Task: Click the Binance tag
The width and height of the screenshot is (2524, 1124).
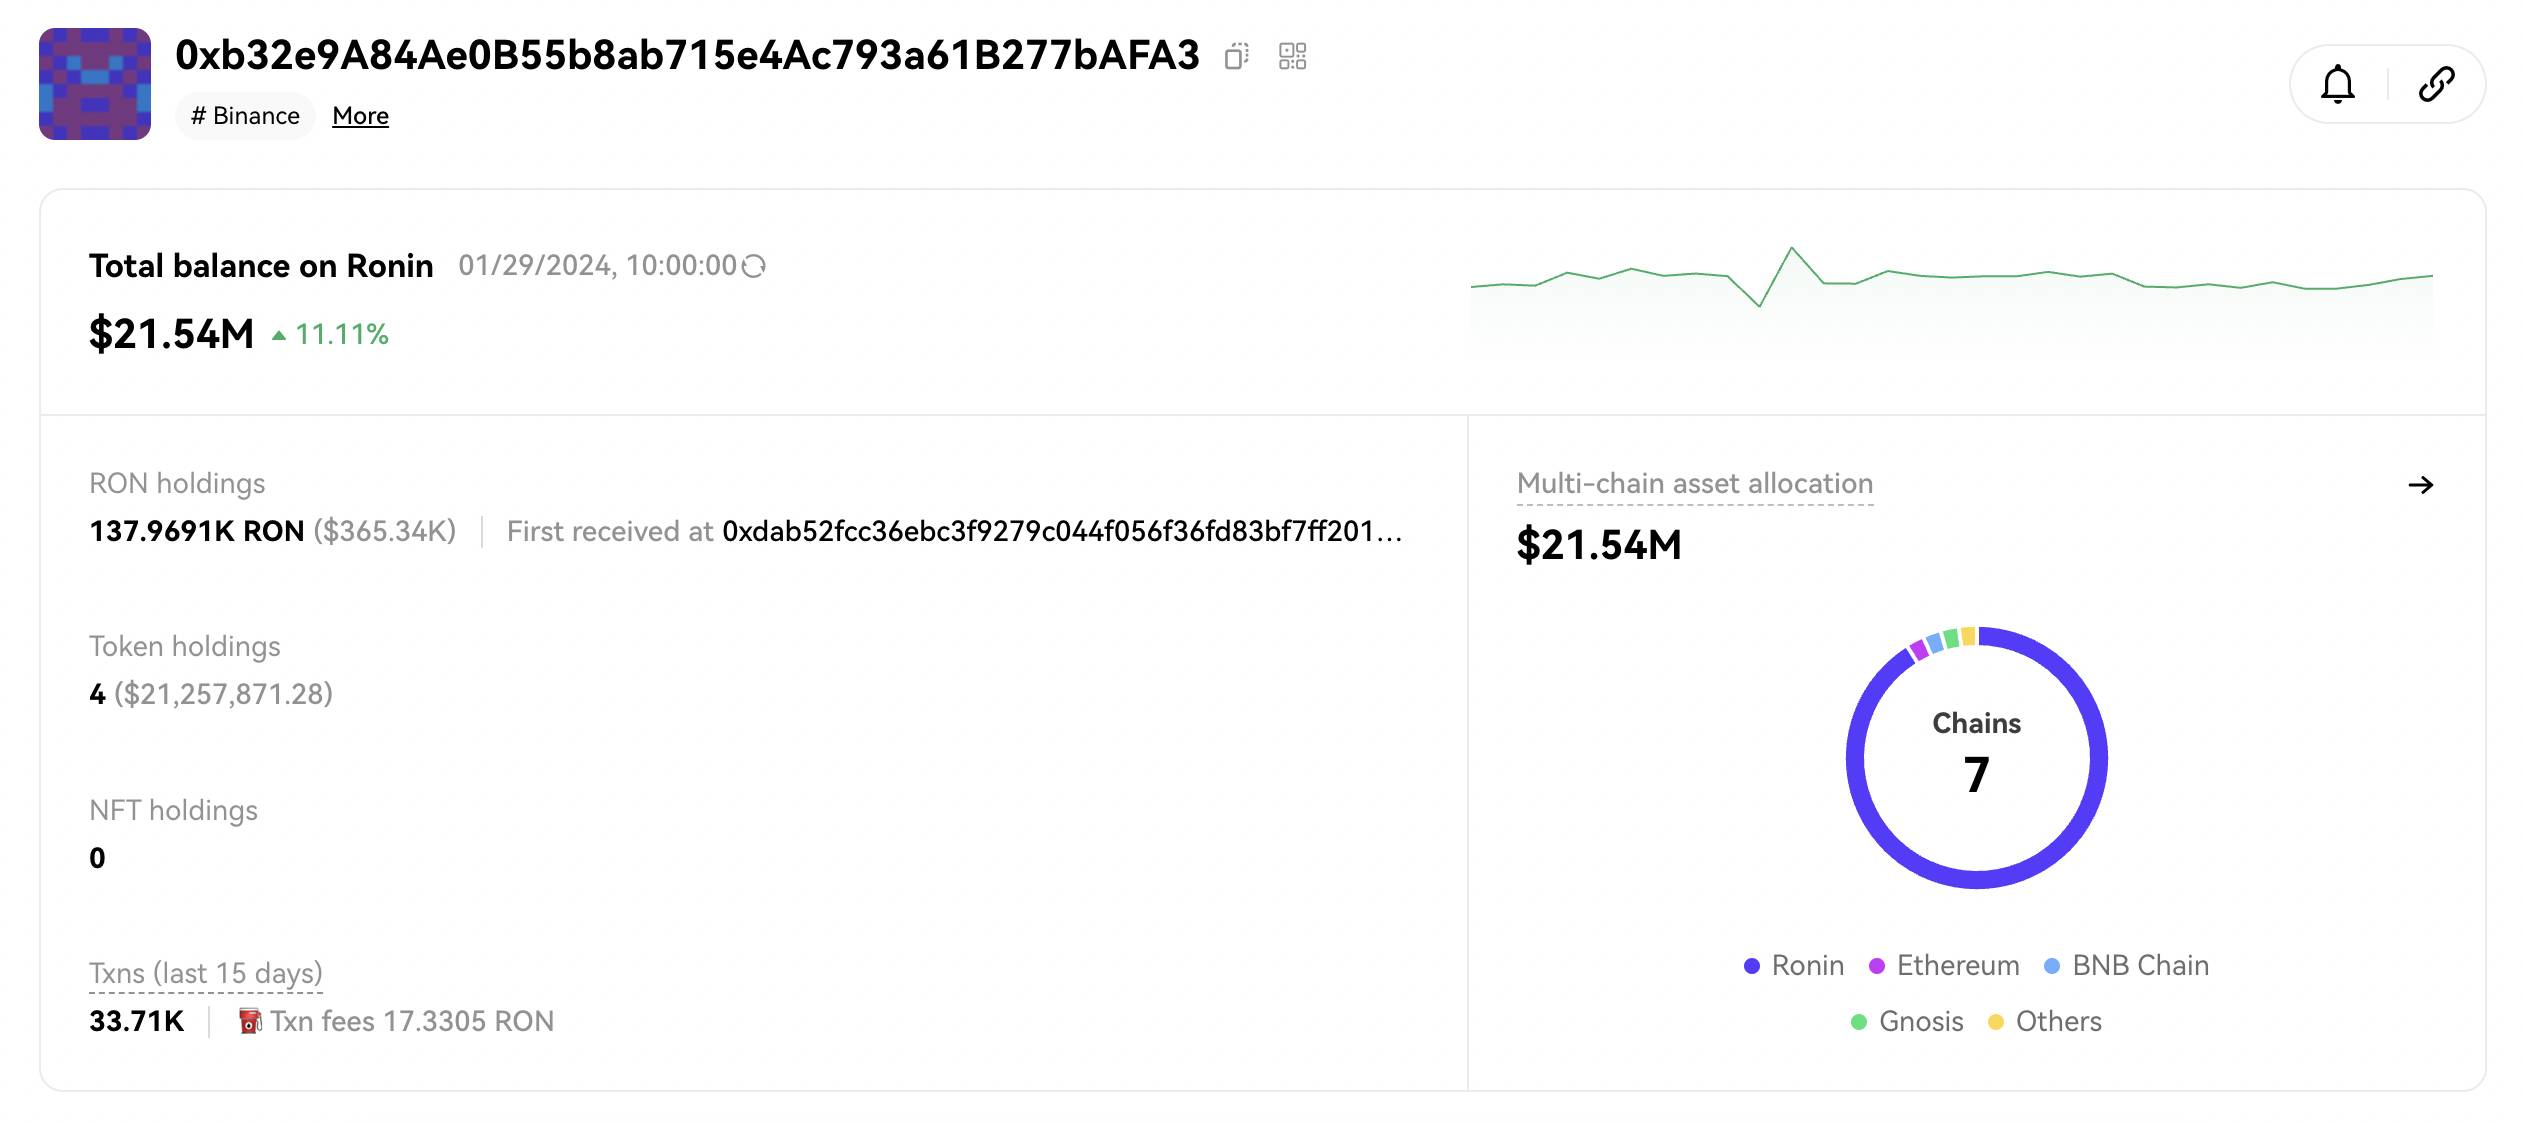Action: click(245, 116)
